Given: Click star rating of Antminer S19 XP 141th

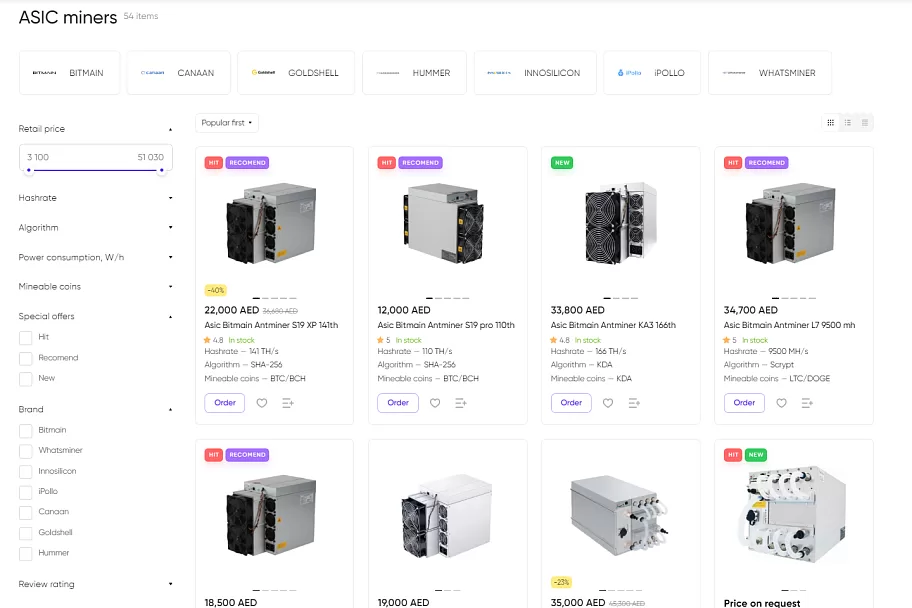Looking at the screenshot, I should click(x=213, y=340).
